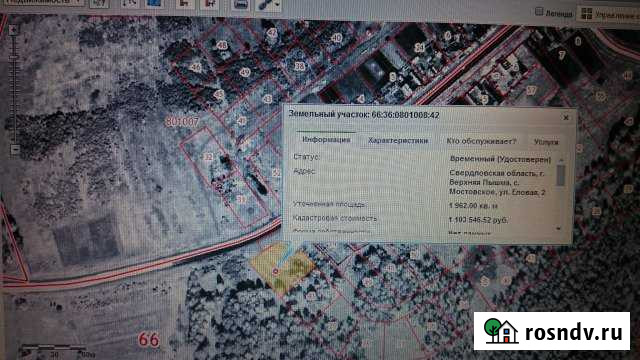Switch to the Характеристики tab
Image resolution: width=640 pixels, height=360 pixels.
[398, 140]
